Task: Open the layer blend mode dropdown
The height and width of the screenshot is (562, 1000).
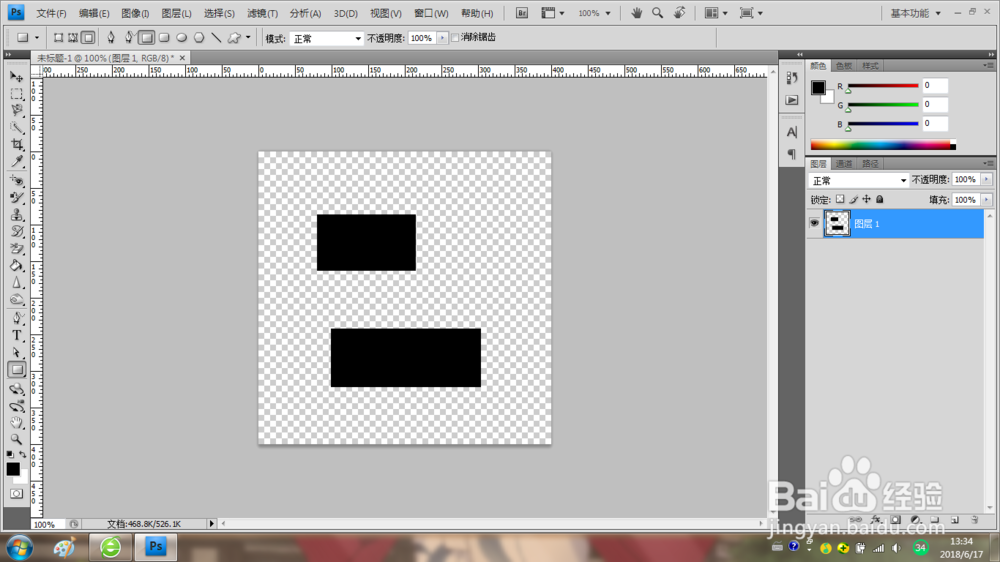Action: pos(858,181)
